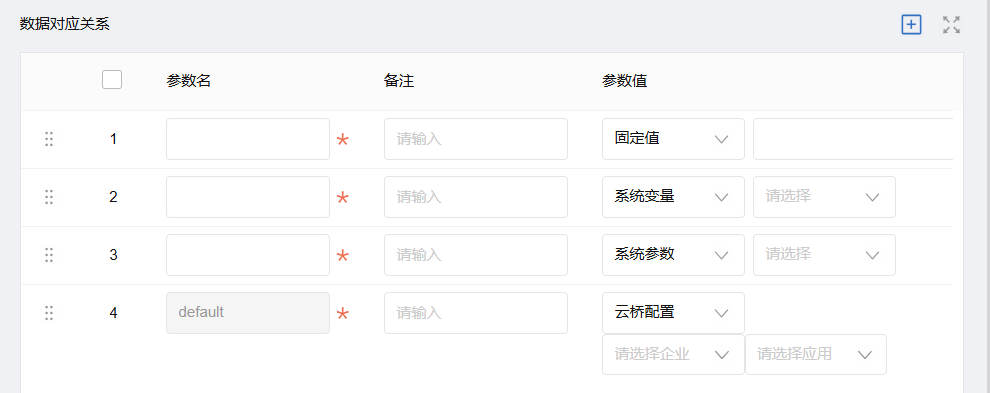
Task: Click the 备注 input in row 2
Action: click(x=475, y=197)
